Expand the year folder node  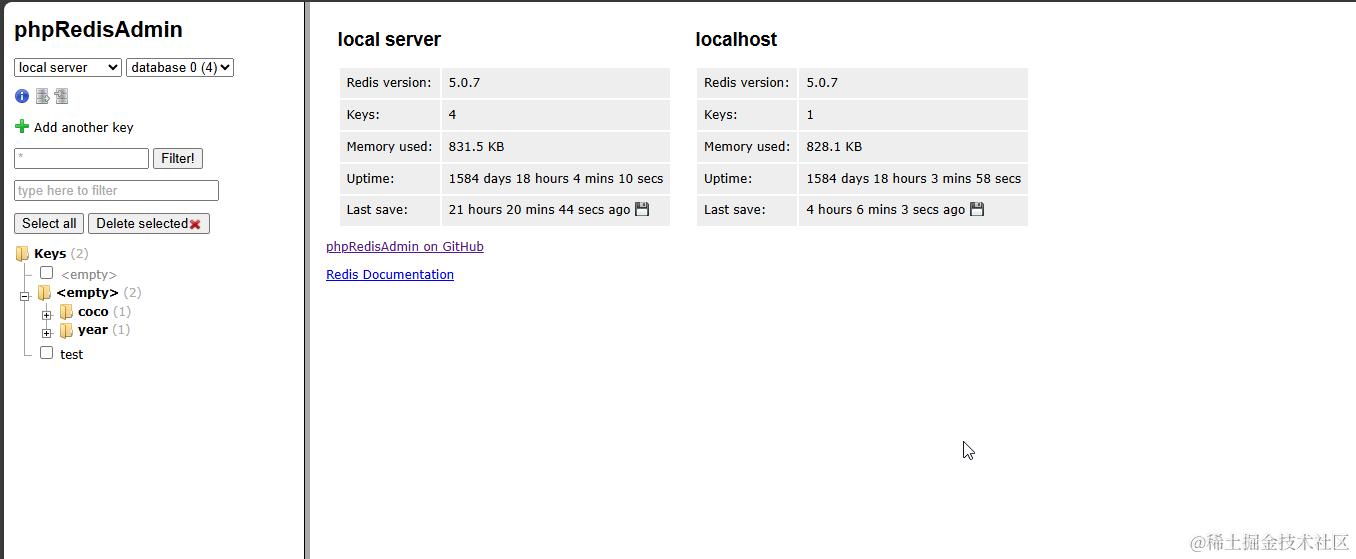click(46, 333)
